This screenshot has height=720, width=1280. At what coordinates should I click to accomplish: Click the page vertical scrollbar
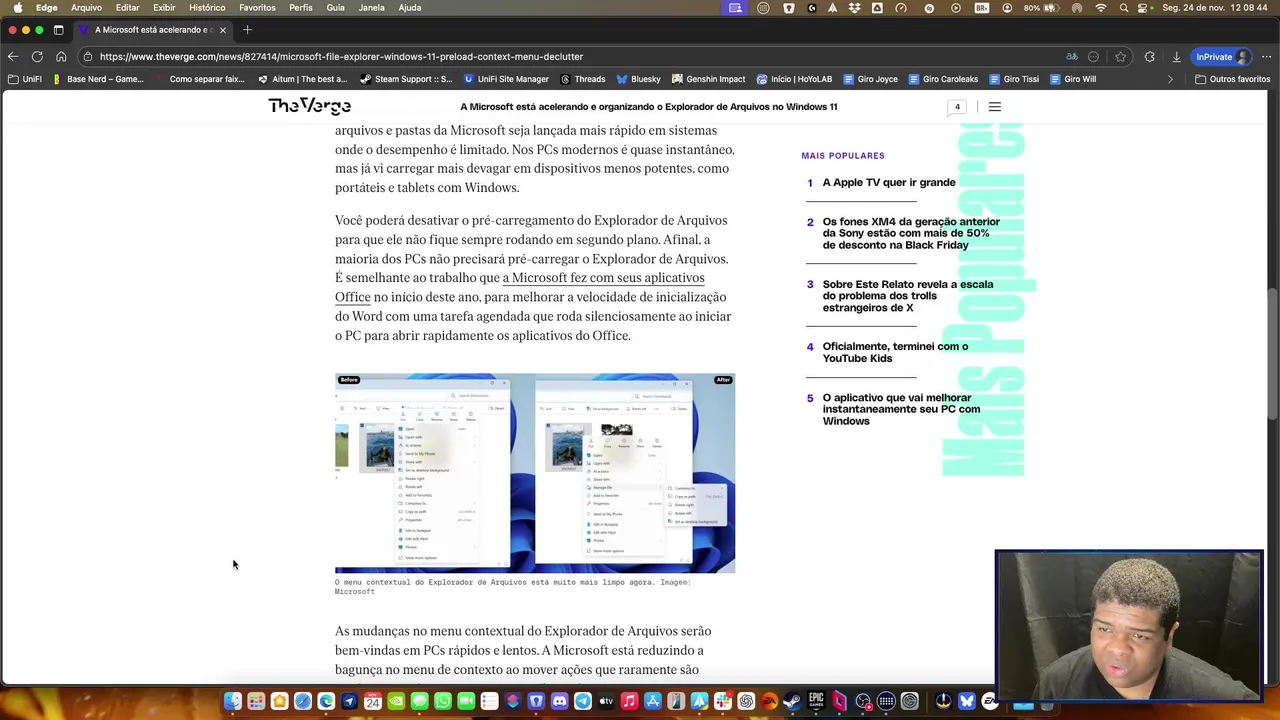pos(1273,355)
